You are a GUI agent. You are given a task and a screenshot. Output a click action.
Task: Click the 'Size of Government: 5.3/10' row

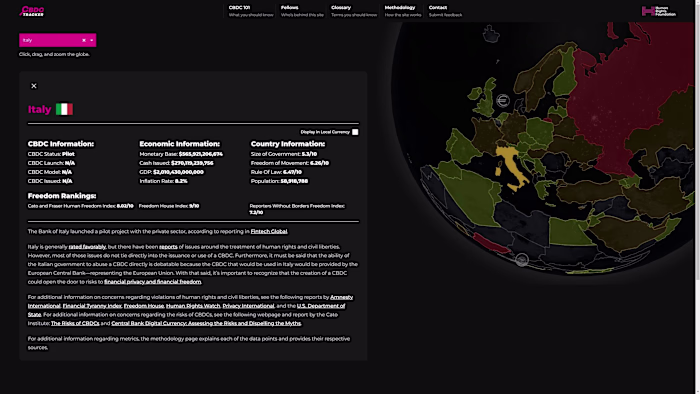[x=284, y=154]
